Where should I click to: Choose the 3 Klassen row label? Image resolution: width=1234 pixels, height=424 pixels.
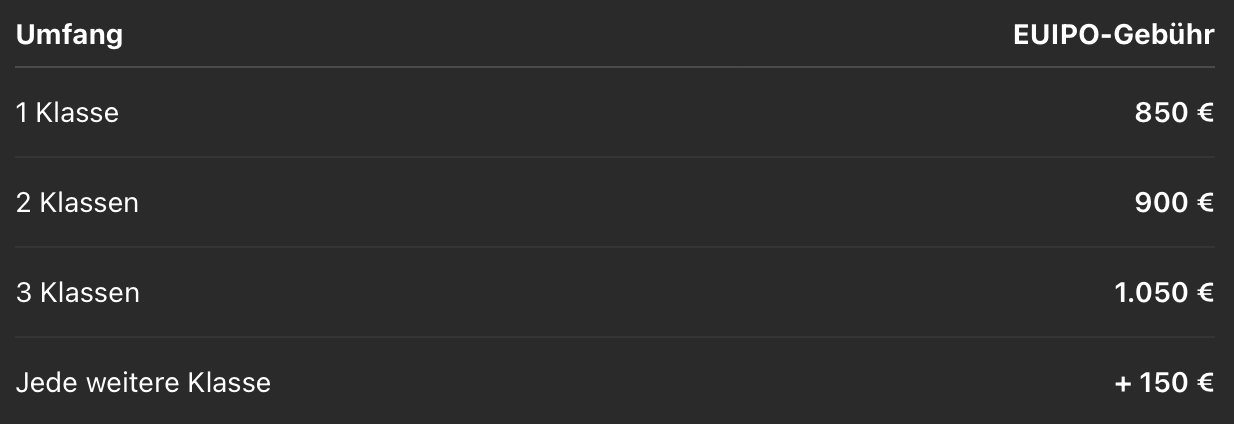[x=77, y=293]
